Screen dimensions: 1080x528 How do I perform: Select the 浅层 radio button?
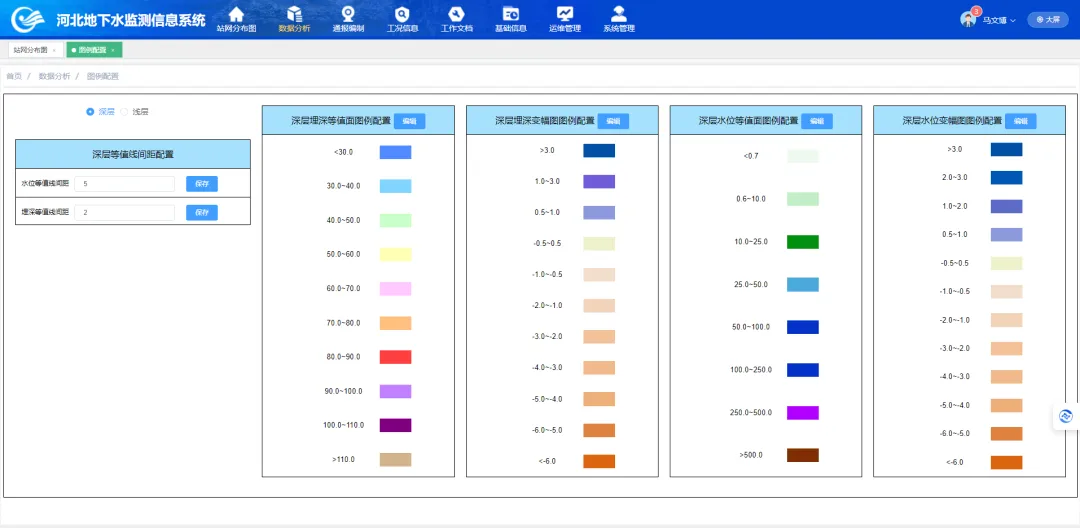coord(125,112)
